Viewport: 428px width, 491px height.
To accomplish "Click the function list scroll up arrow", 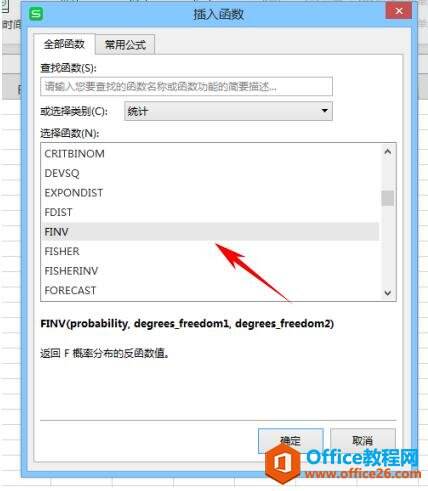I will 387,152.
